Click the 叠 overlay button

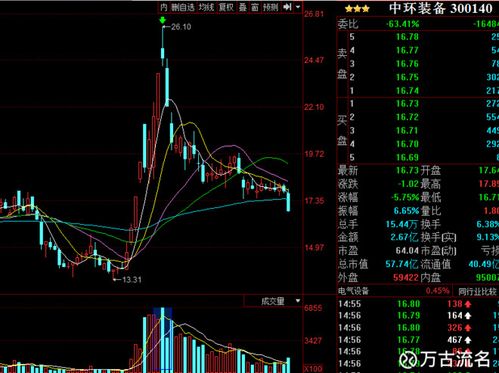(243, 7)
